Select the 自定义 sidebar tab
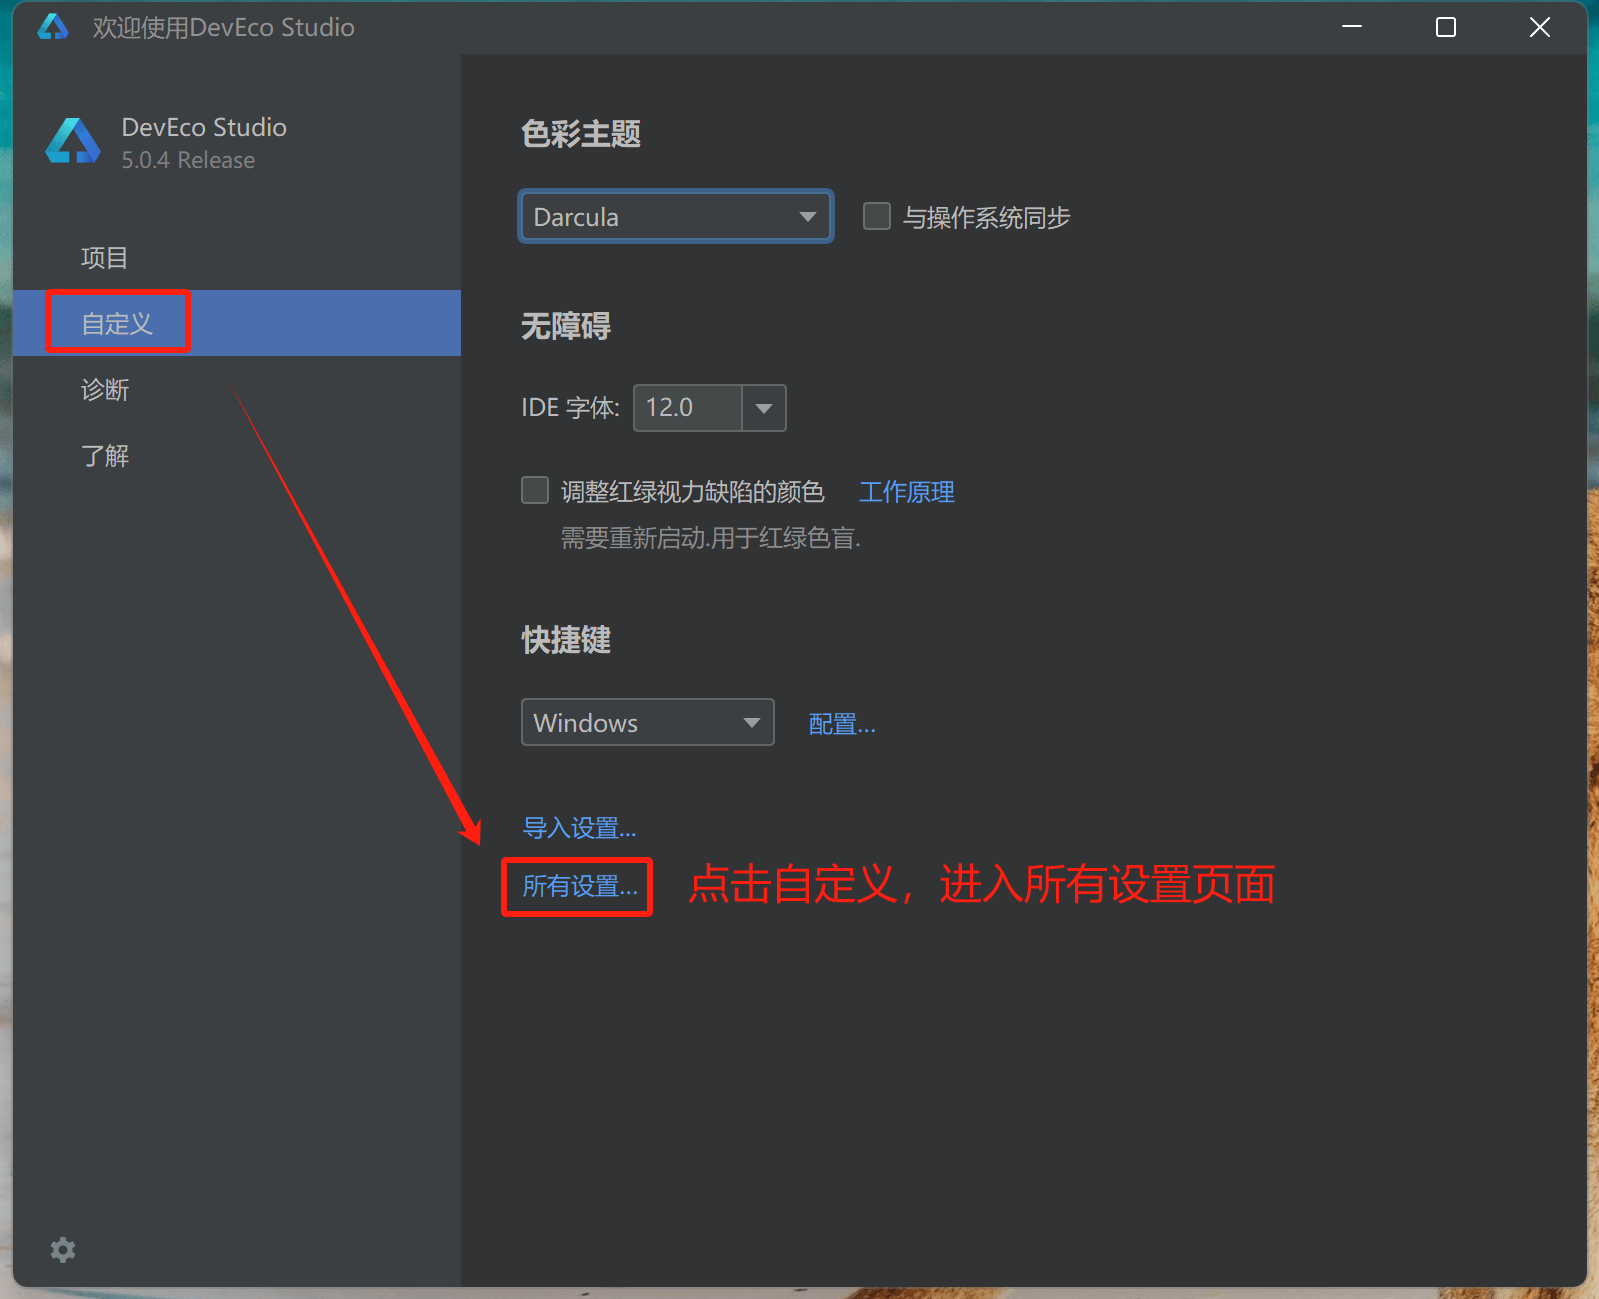1599x1299 pixels. coord(237,323)
